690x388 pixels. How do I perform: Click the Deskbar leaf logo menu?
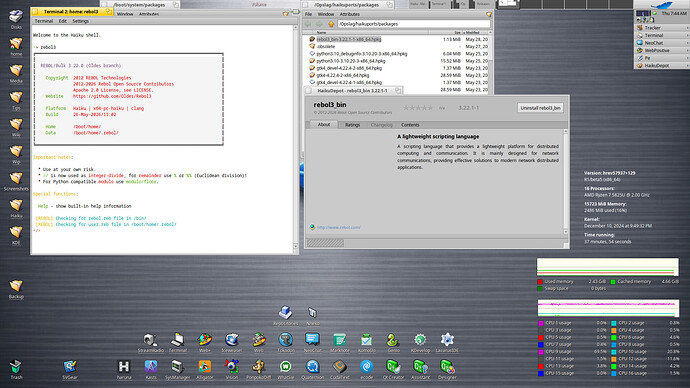click(x=661, y=5)
